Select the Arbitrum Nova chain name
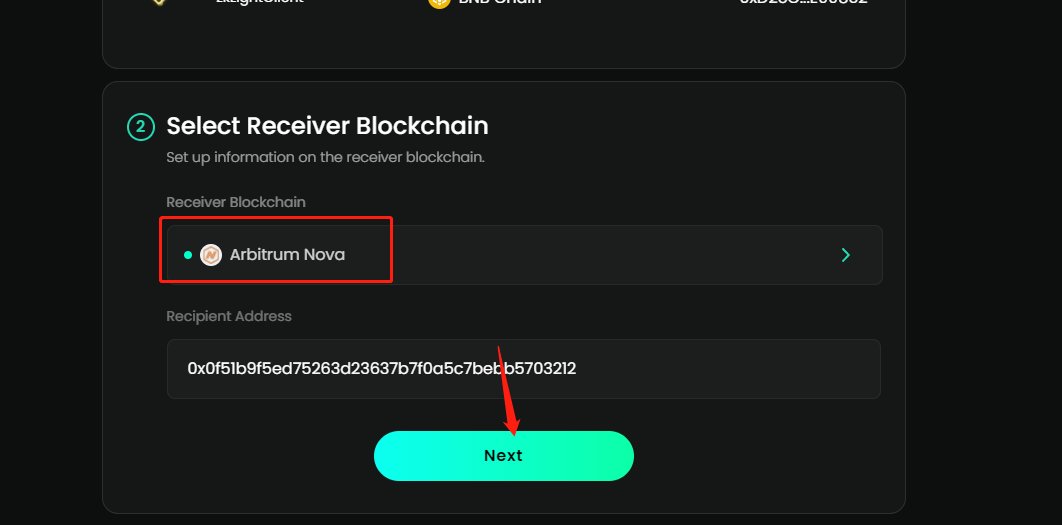The width and height of the screenshot is (1062, 525). pyautogui.click(x=287, y=255)
